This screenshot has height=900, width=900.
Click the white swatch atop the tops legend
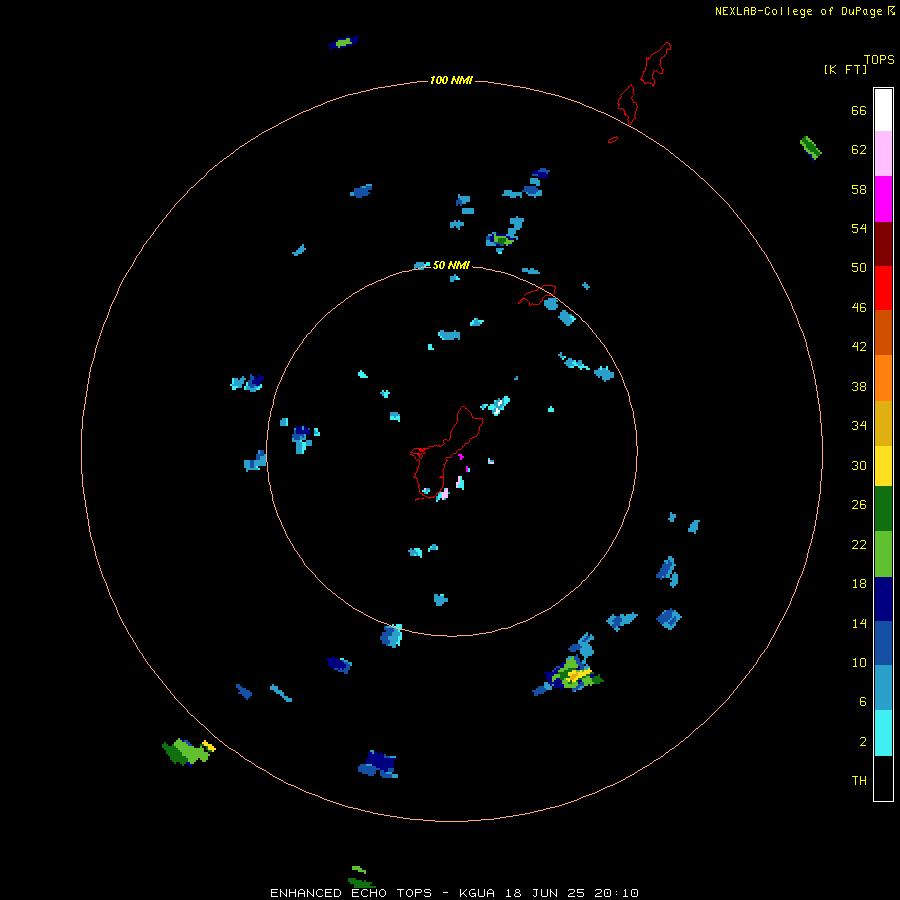pos(883,110)
